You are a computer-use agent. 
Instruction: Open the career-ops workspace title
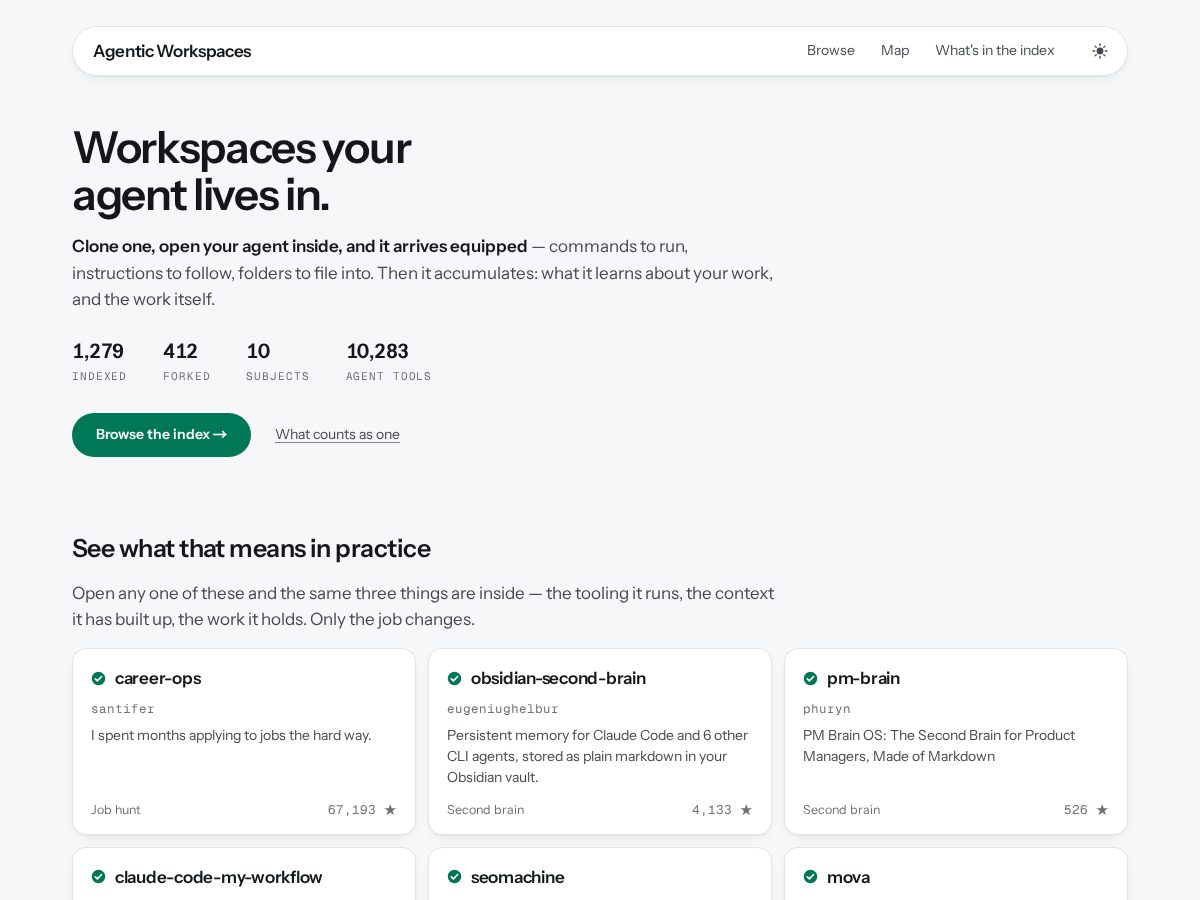(x=158, y=678)
